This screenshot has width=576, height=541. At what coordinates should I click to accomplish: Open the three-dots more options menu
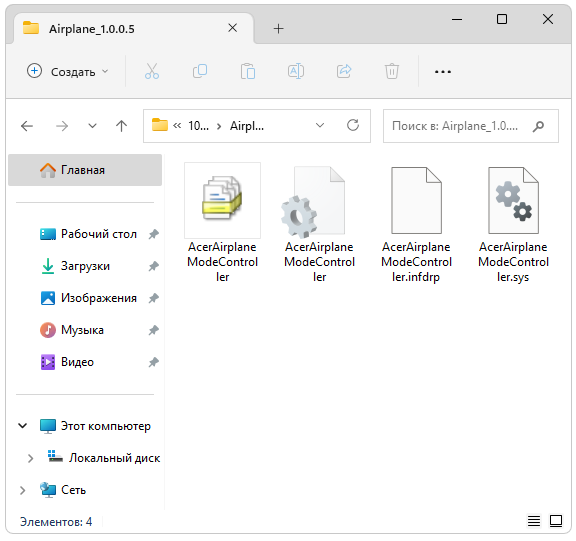point(443,72)
